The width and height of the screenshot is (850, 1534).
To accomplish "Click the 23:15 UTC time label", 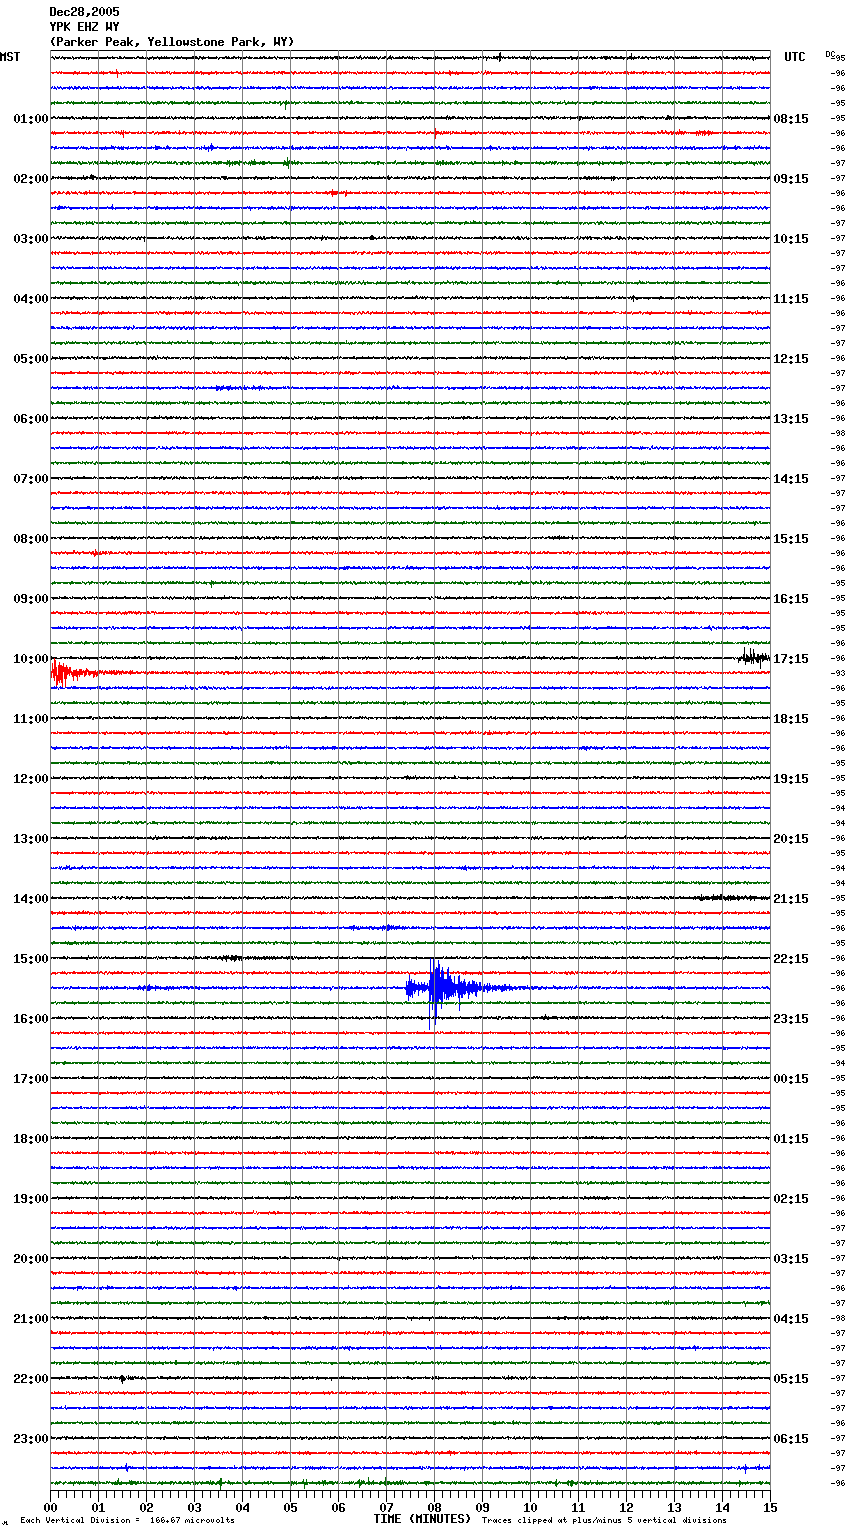I will (x=791, y=1019).
